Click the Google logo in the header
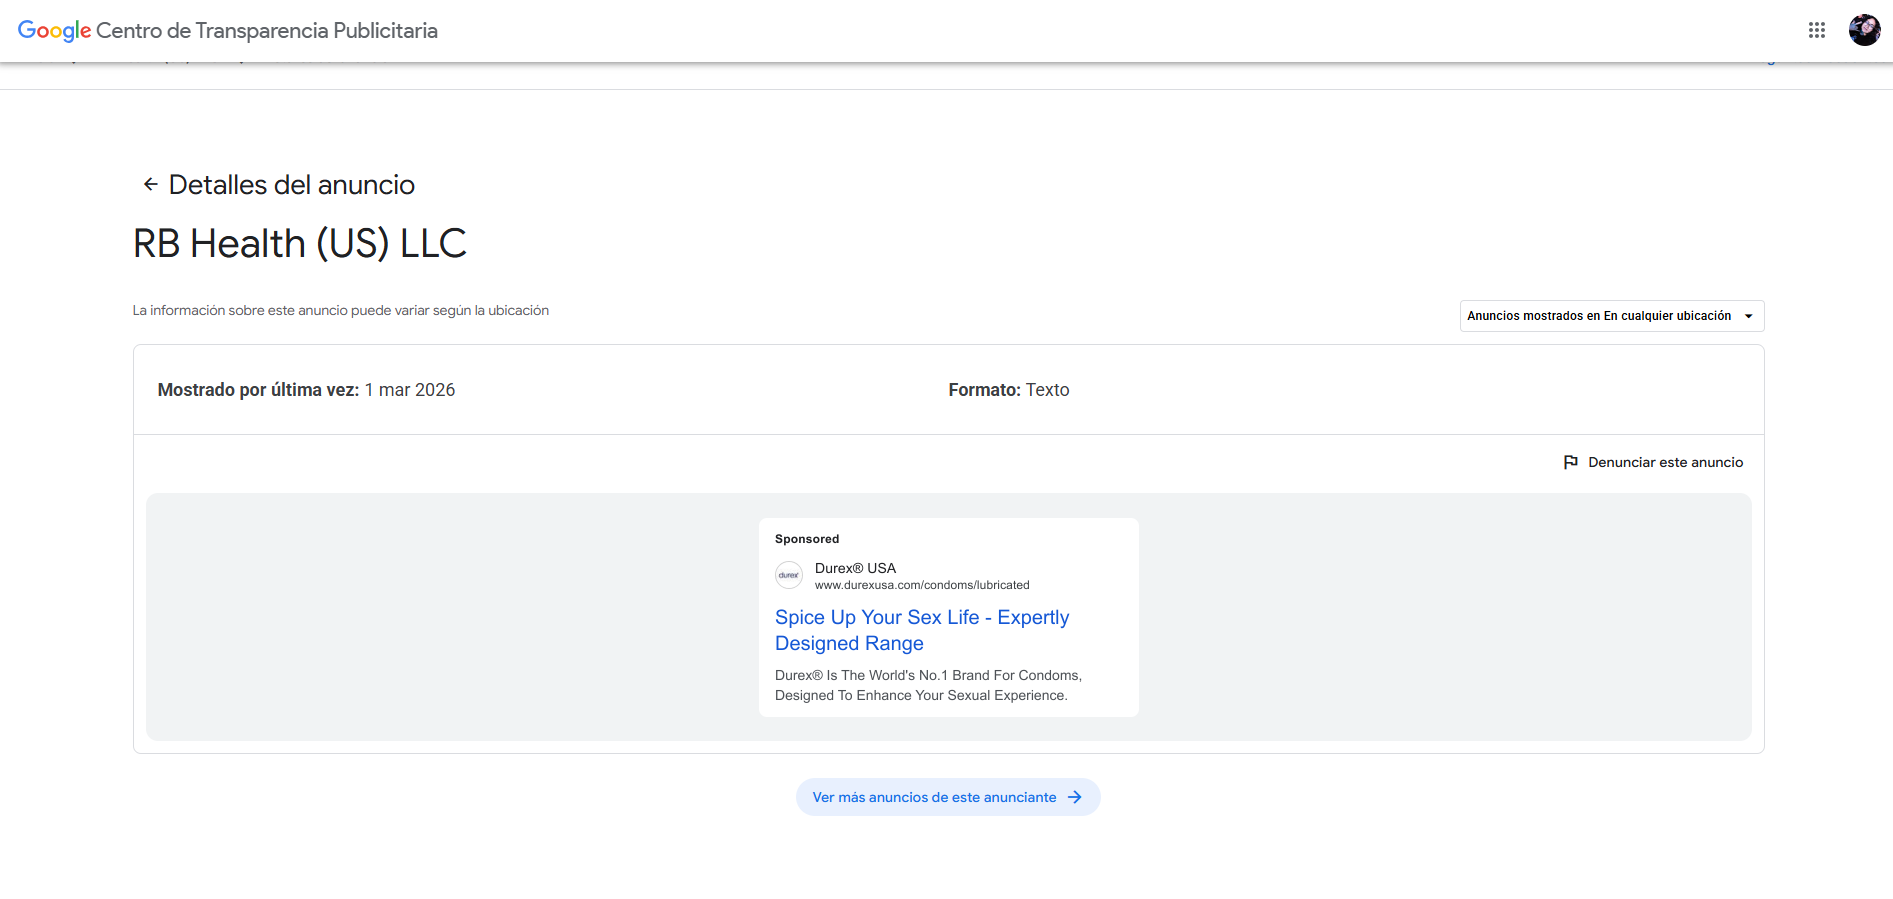The image size is (1893, 899). coord(54,31)
